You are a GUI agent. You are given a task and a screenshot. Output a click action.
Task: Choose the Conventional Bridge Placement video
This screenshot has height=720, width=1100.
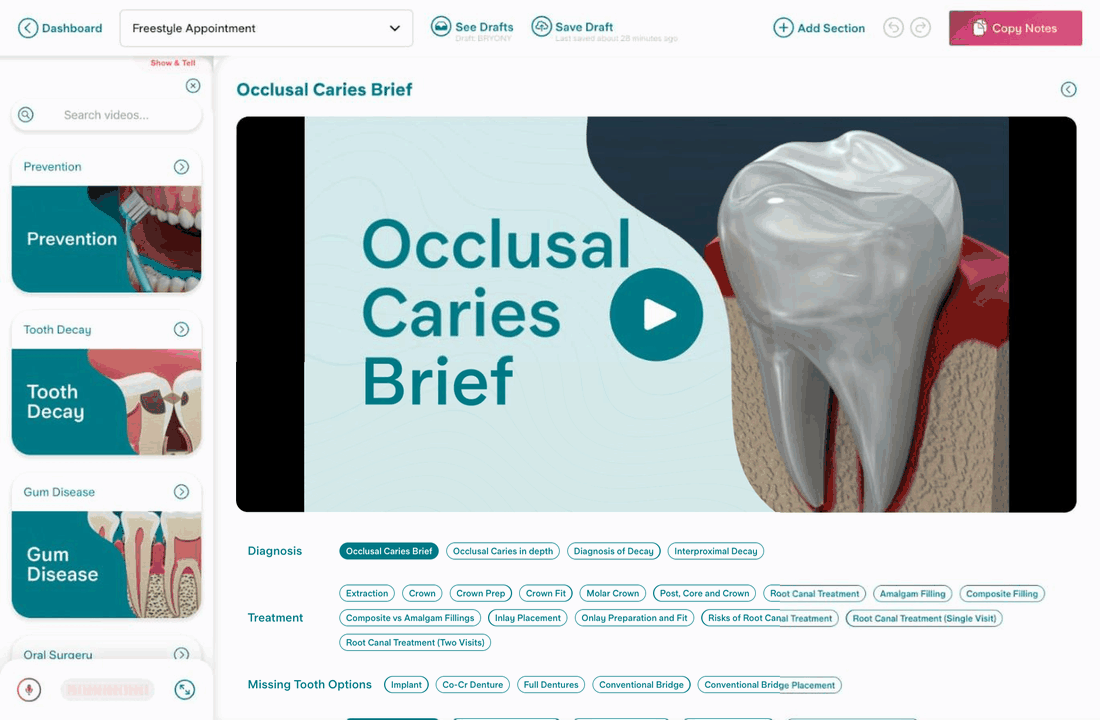pyautogui.click(x=770, y=685)
